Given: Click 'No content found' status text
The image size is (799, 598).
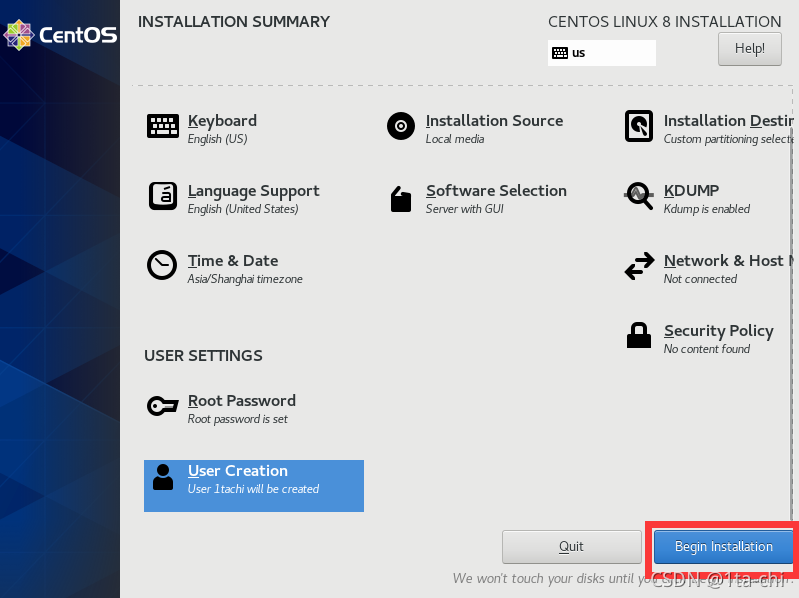Looking at the screenshot, I should pyautogui.click(x=706, y=349).
